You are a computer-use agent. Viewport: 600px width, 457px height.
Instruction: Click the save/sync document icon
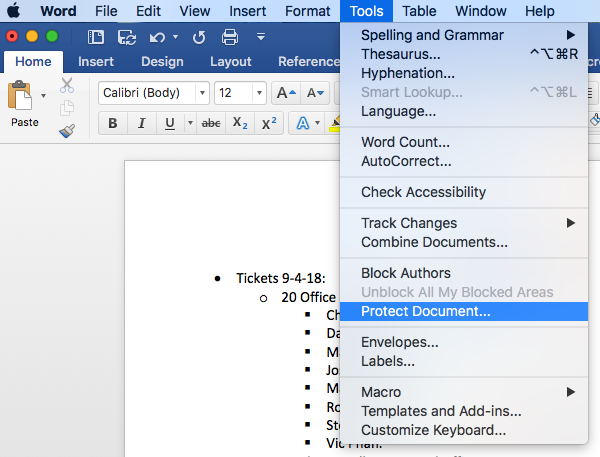(x=127, y=38)
